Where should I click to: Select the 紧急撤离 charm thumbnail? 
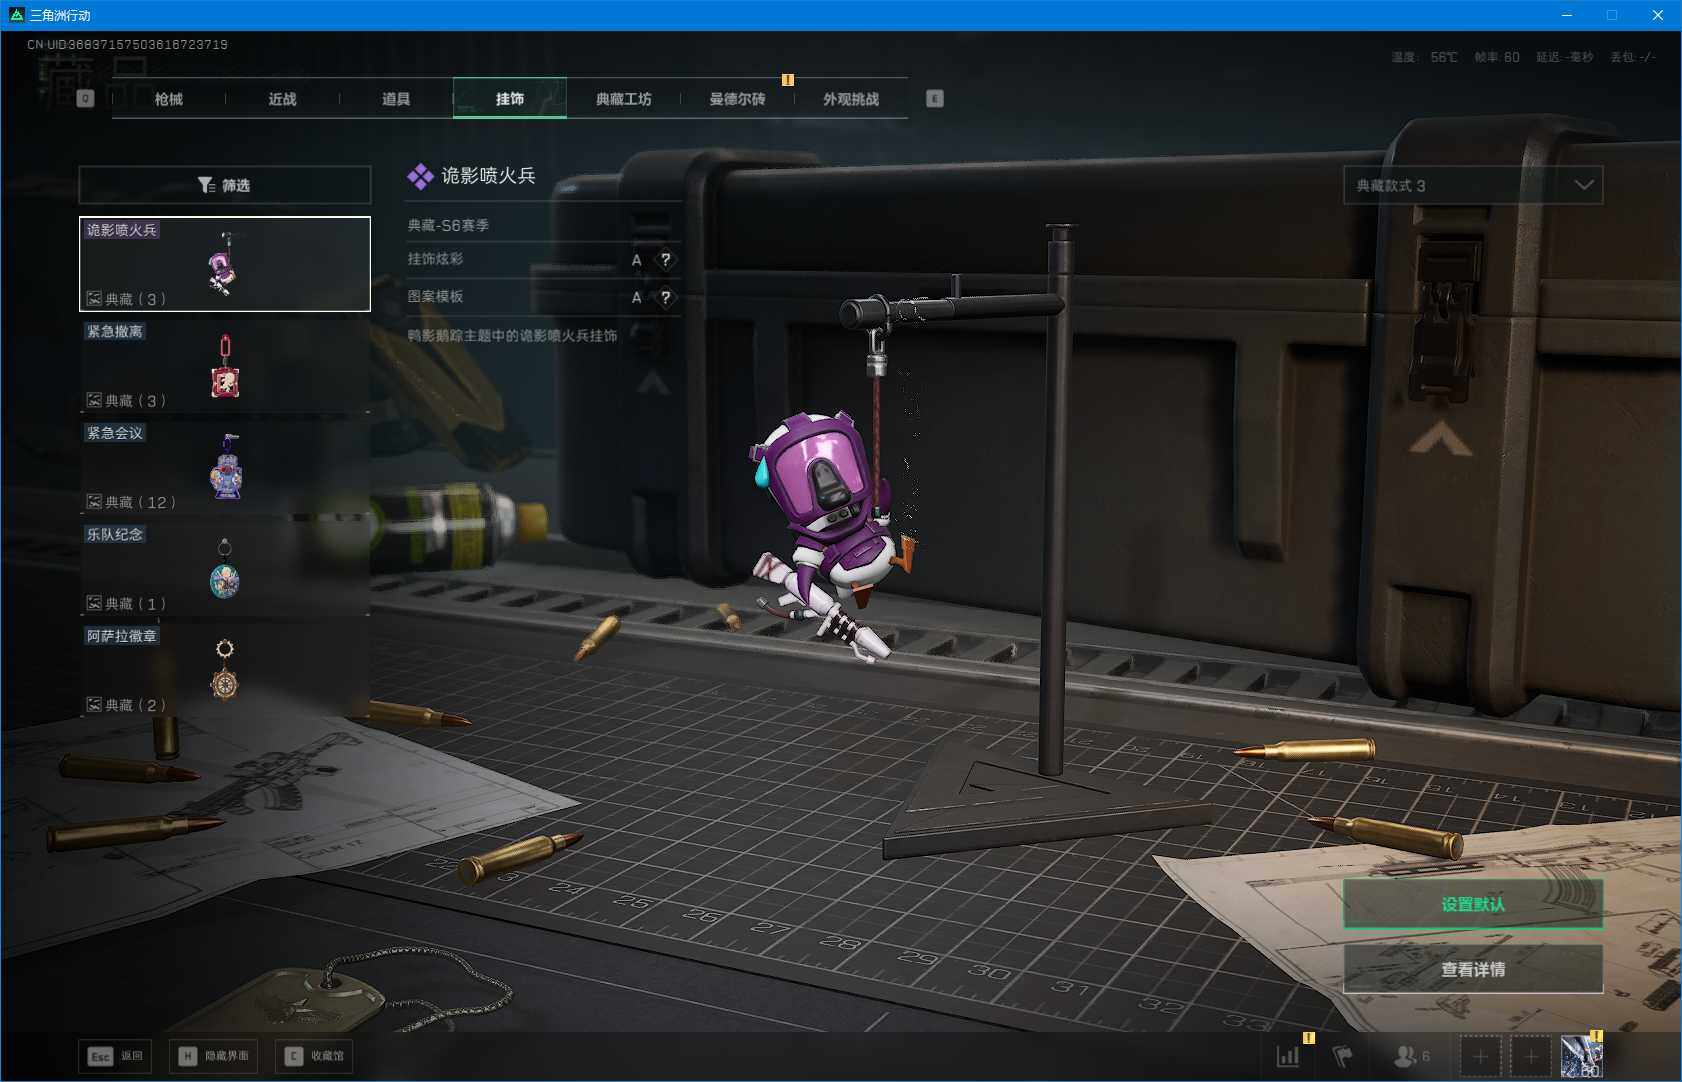point(225,365)
